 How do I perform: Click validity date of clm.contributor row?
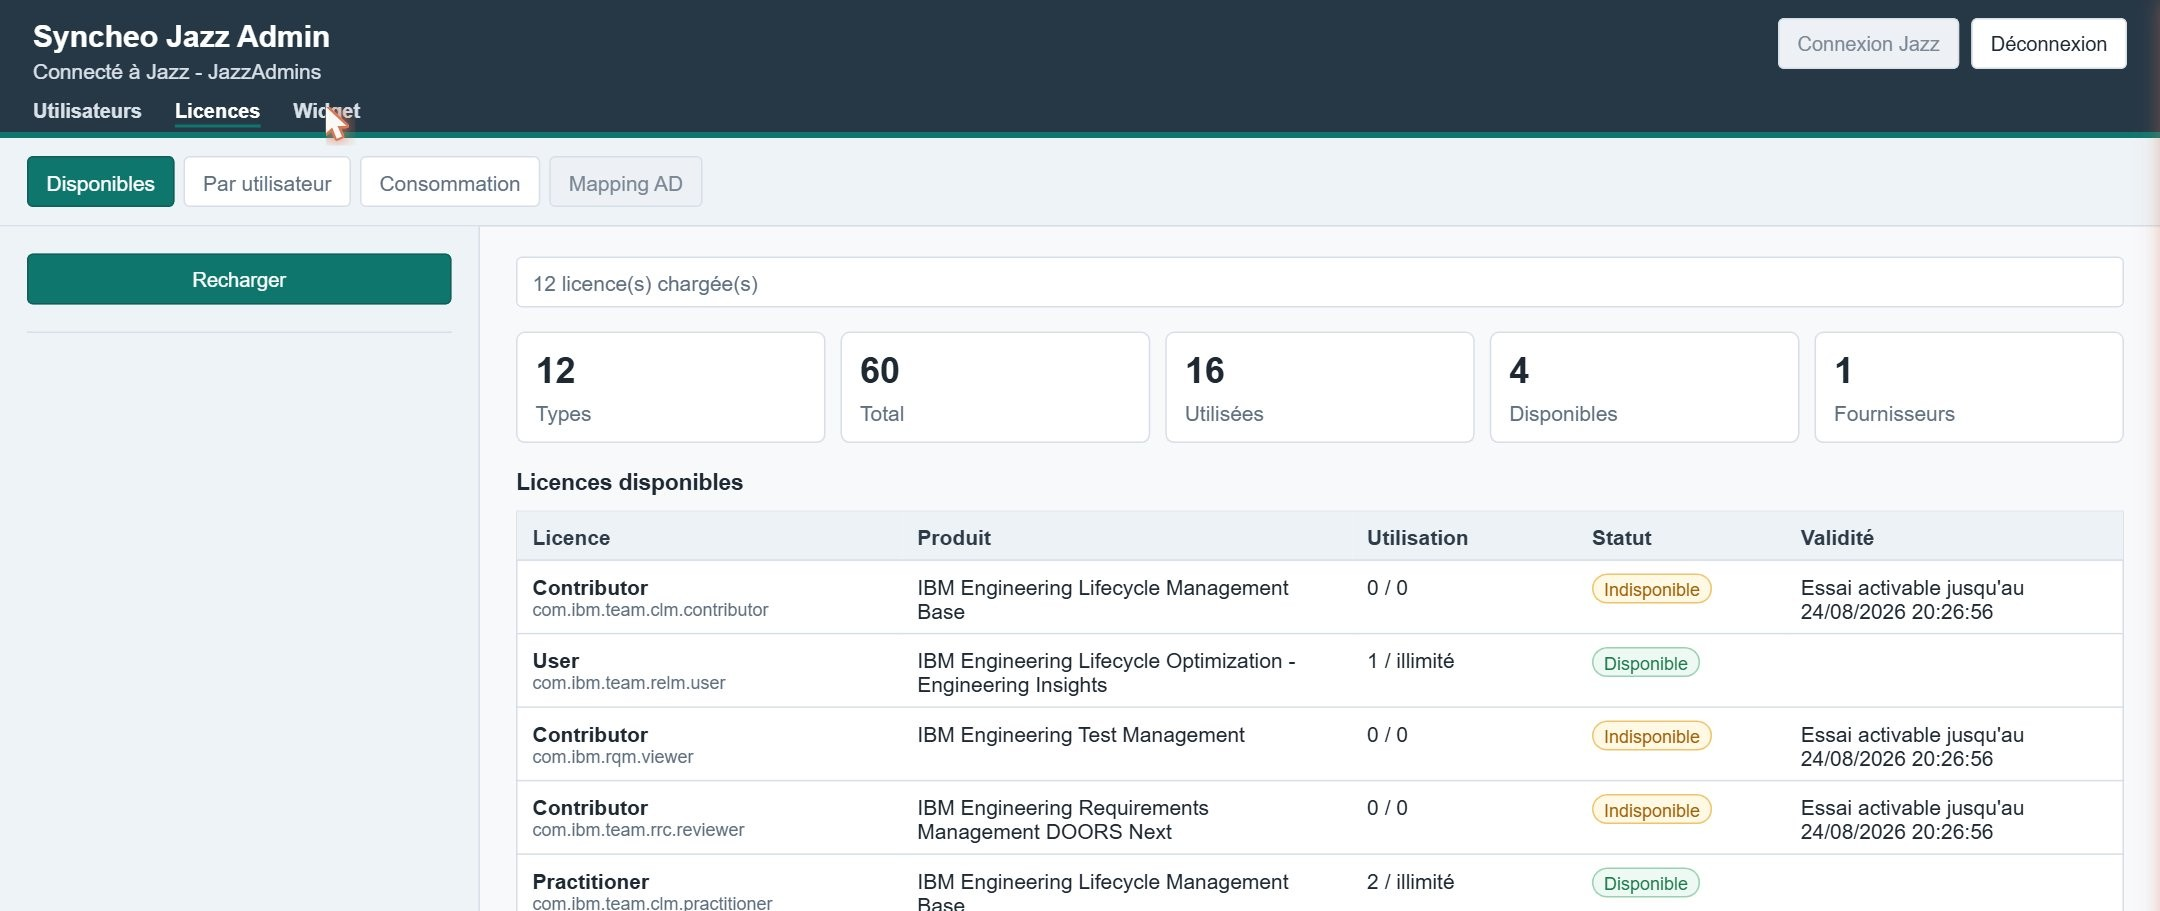[1912, 600]
